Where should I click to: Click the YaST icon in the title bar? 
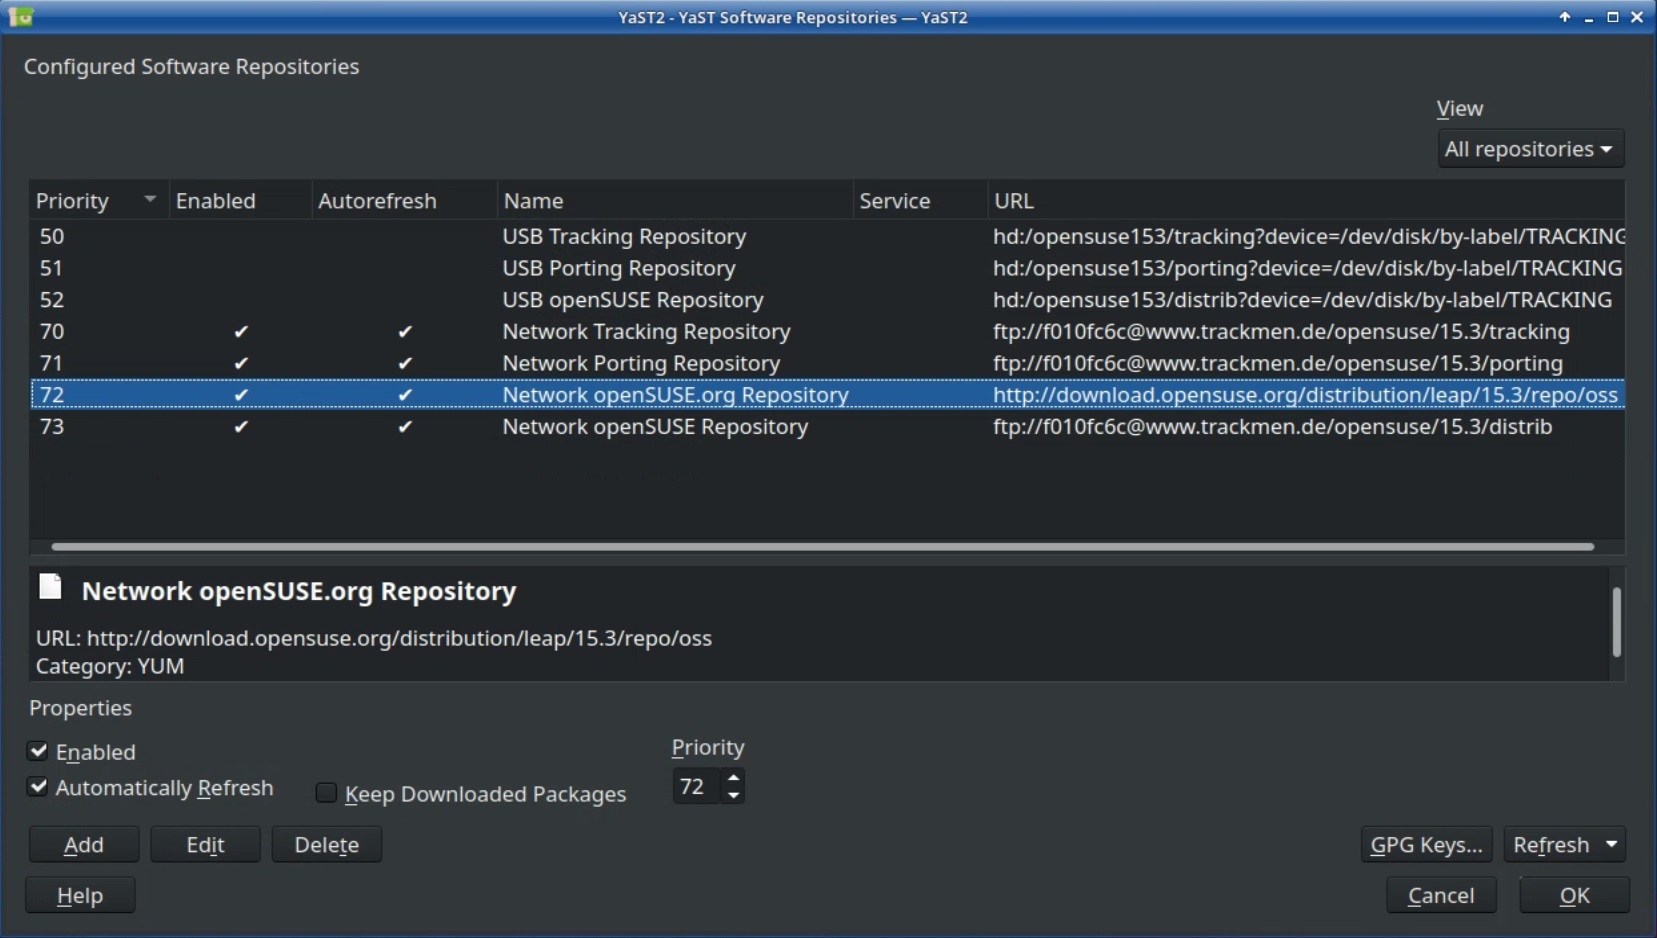(x=20, y=16)
